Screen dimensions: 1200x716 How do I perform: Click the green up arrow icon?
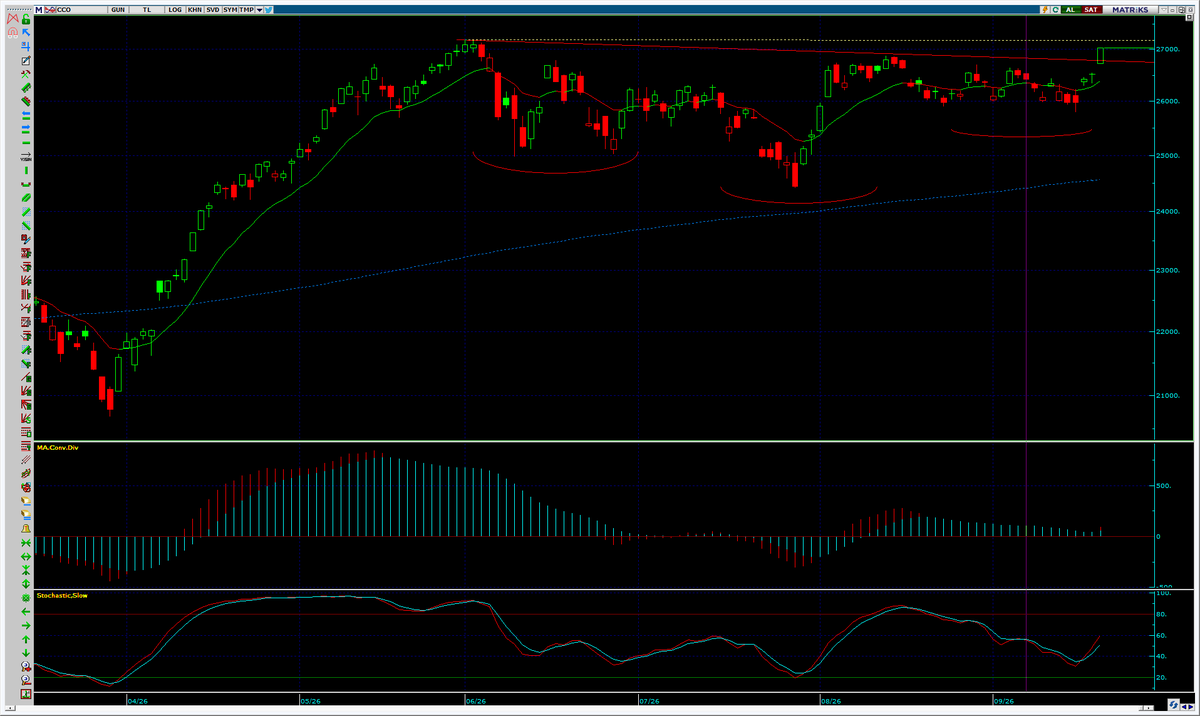tap(26, 639)
